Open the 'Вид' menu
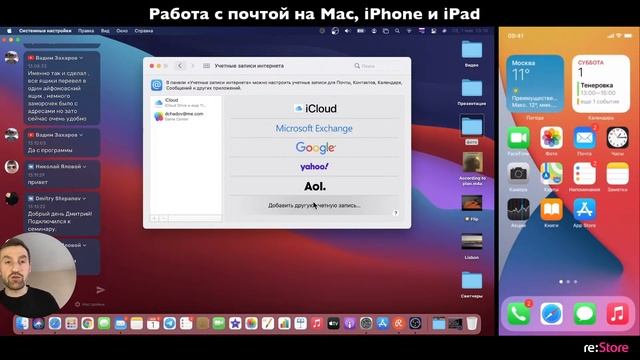This screenshot has height=360, width=640. tap(105, 31)
